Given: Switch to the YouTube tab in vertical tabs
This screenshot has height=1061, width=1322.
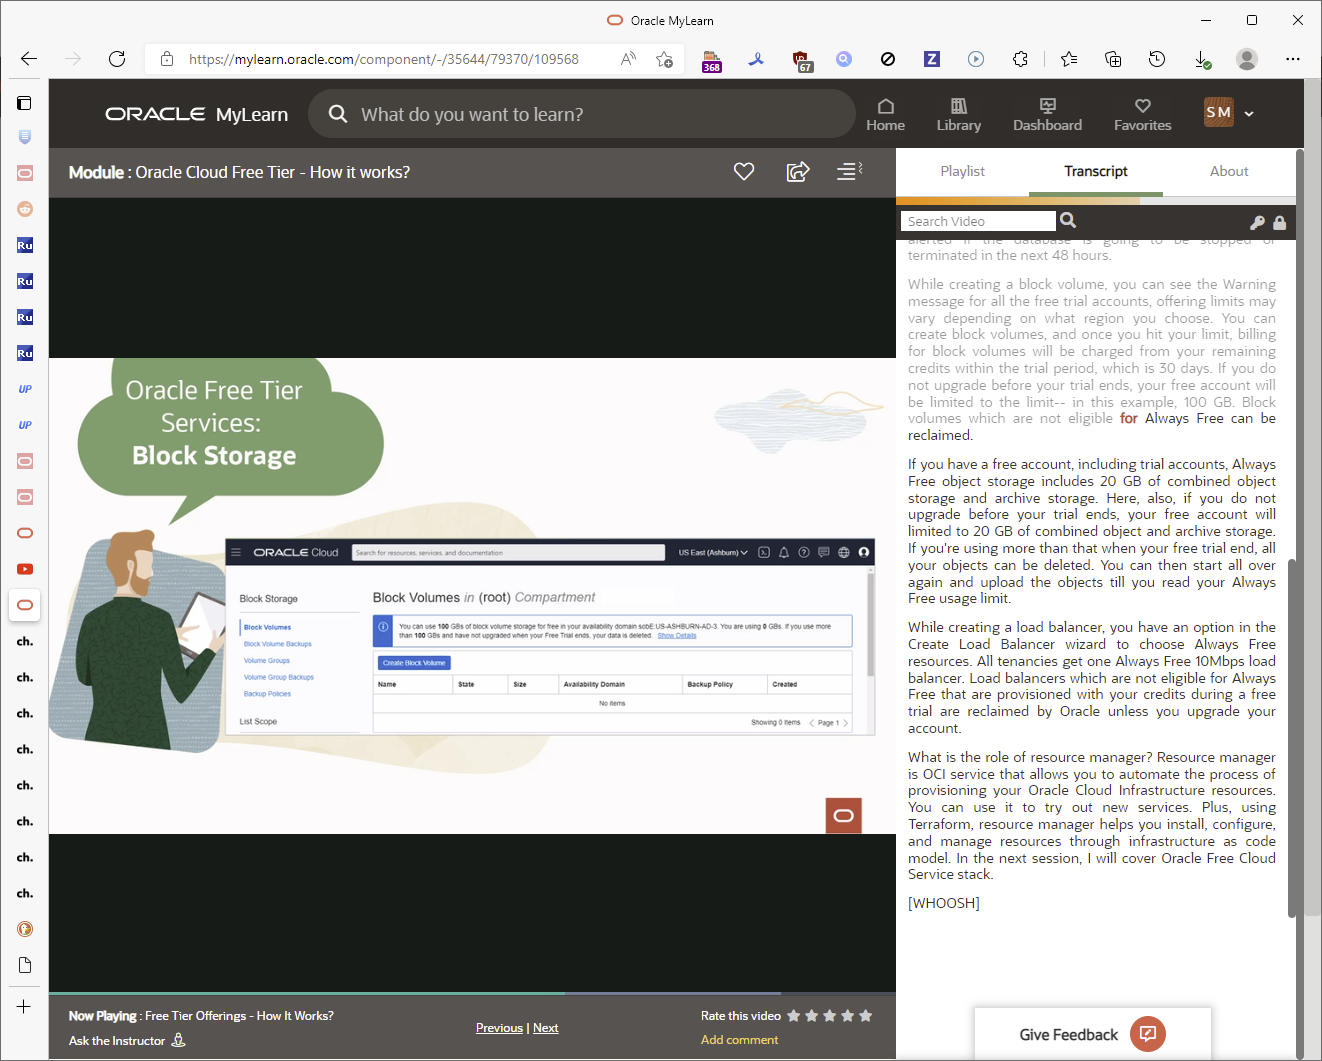Looking at the screenshot, I should pos(25,569).
